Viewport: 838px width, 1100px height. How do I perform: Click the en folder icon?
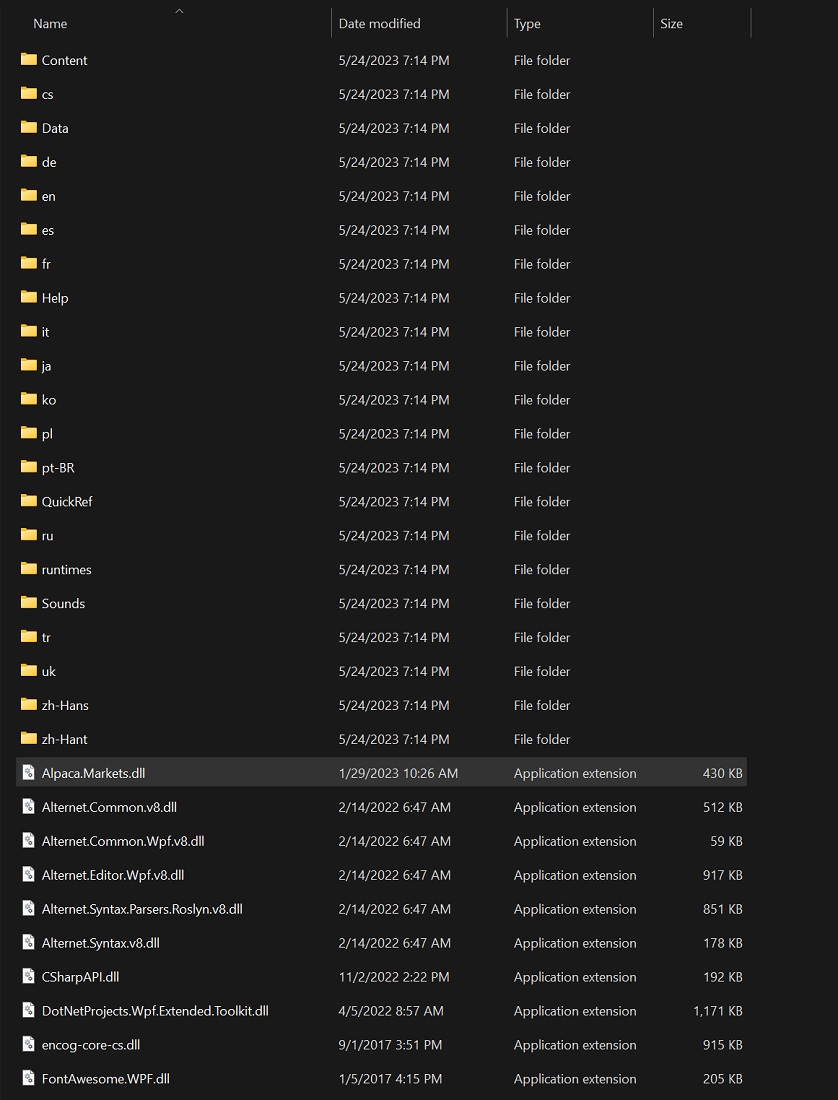29,195
